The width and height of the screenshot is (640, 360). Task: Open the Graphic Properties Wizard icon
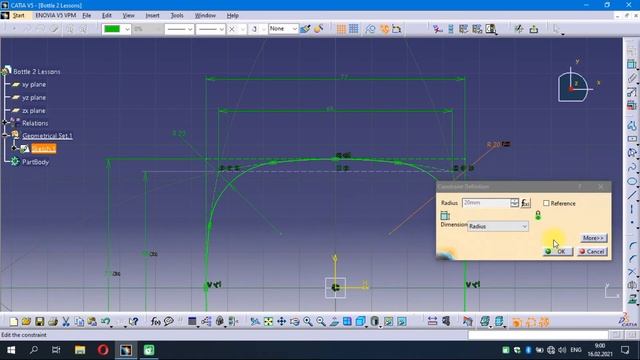pyautogui.click(x=318, y=29)
